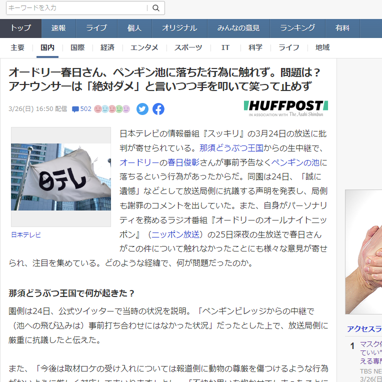Open the HUFFPOST logo

coord(286,108)
